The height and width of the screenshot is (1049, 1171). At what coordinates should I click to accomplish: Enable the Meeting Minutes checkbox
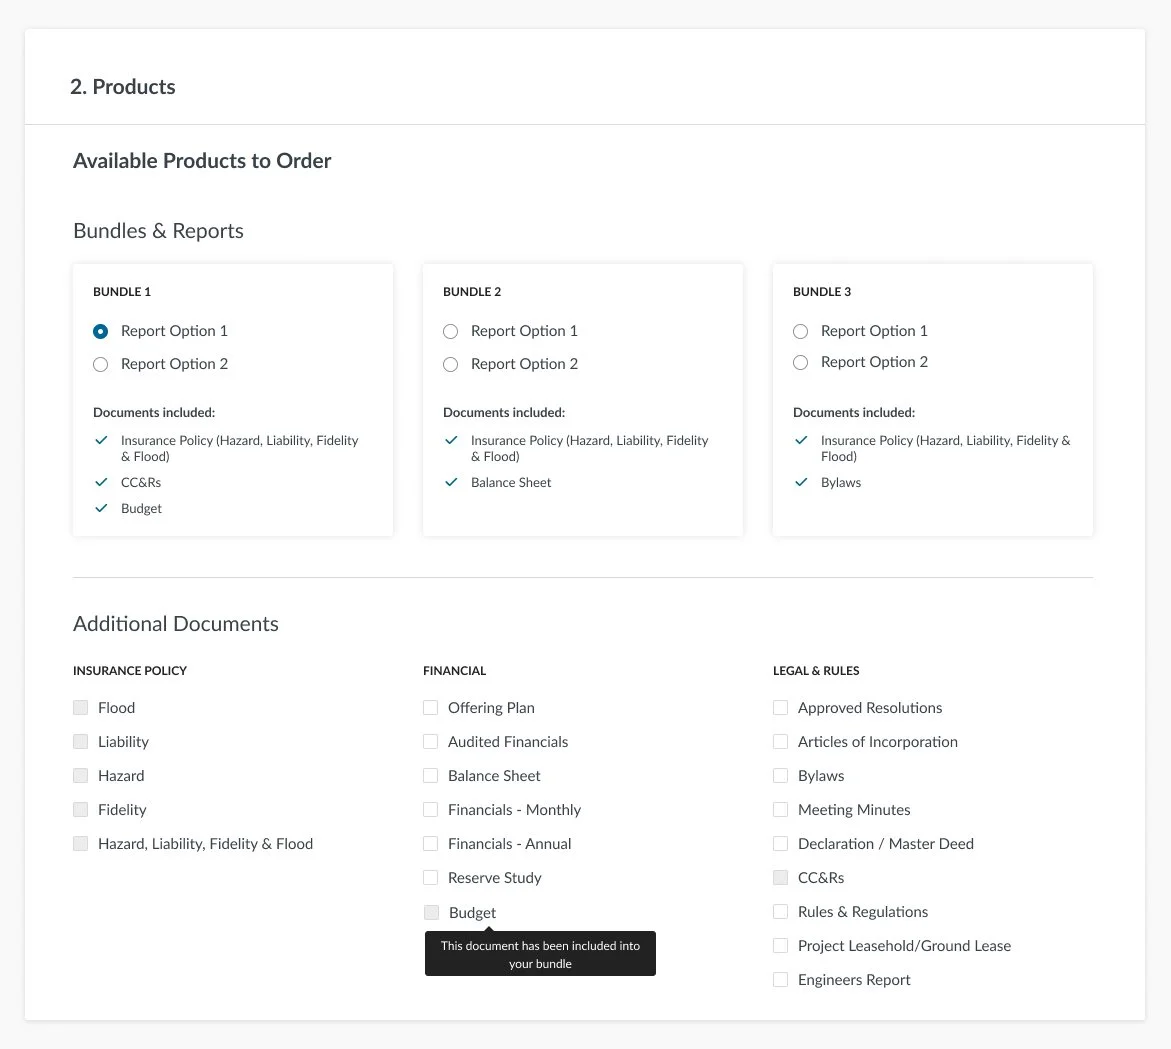click(x=780, y=809)
